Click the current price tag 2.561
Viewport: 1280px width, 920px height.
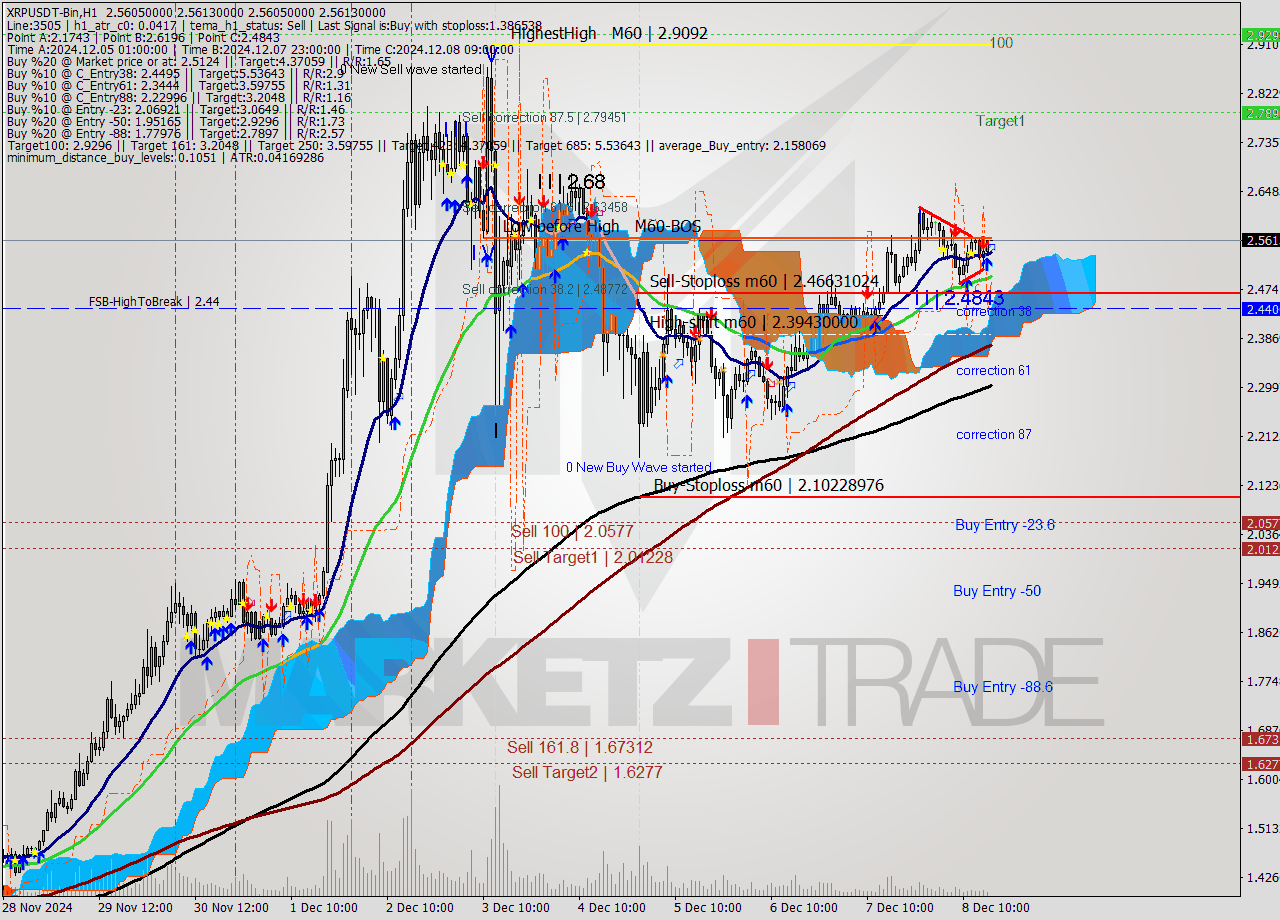1260,240
